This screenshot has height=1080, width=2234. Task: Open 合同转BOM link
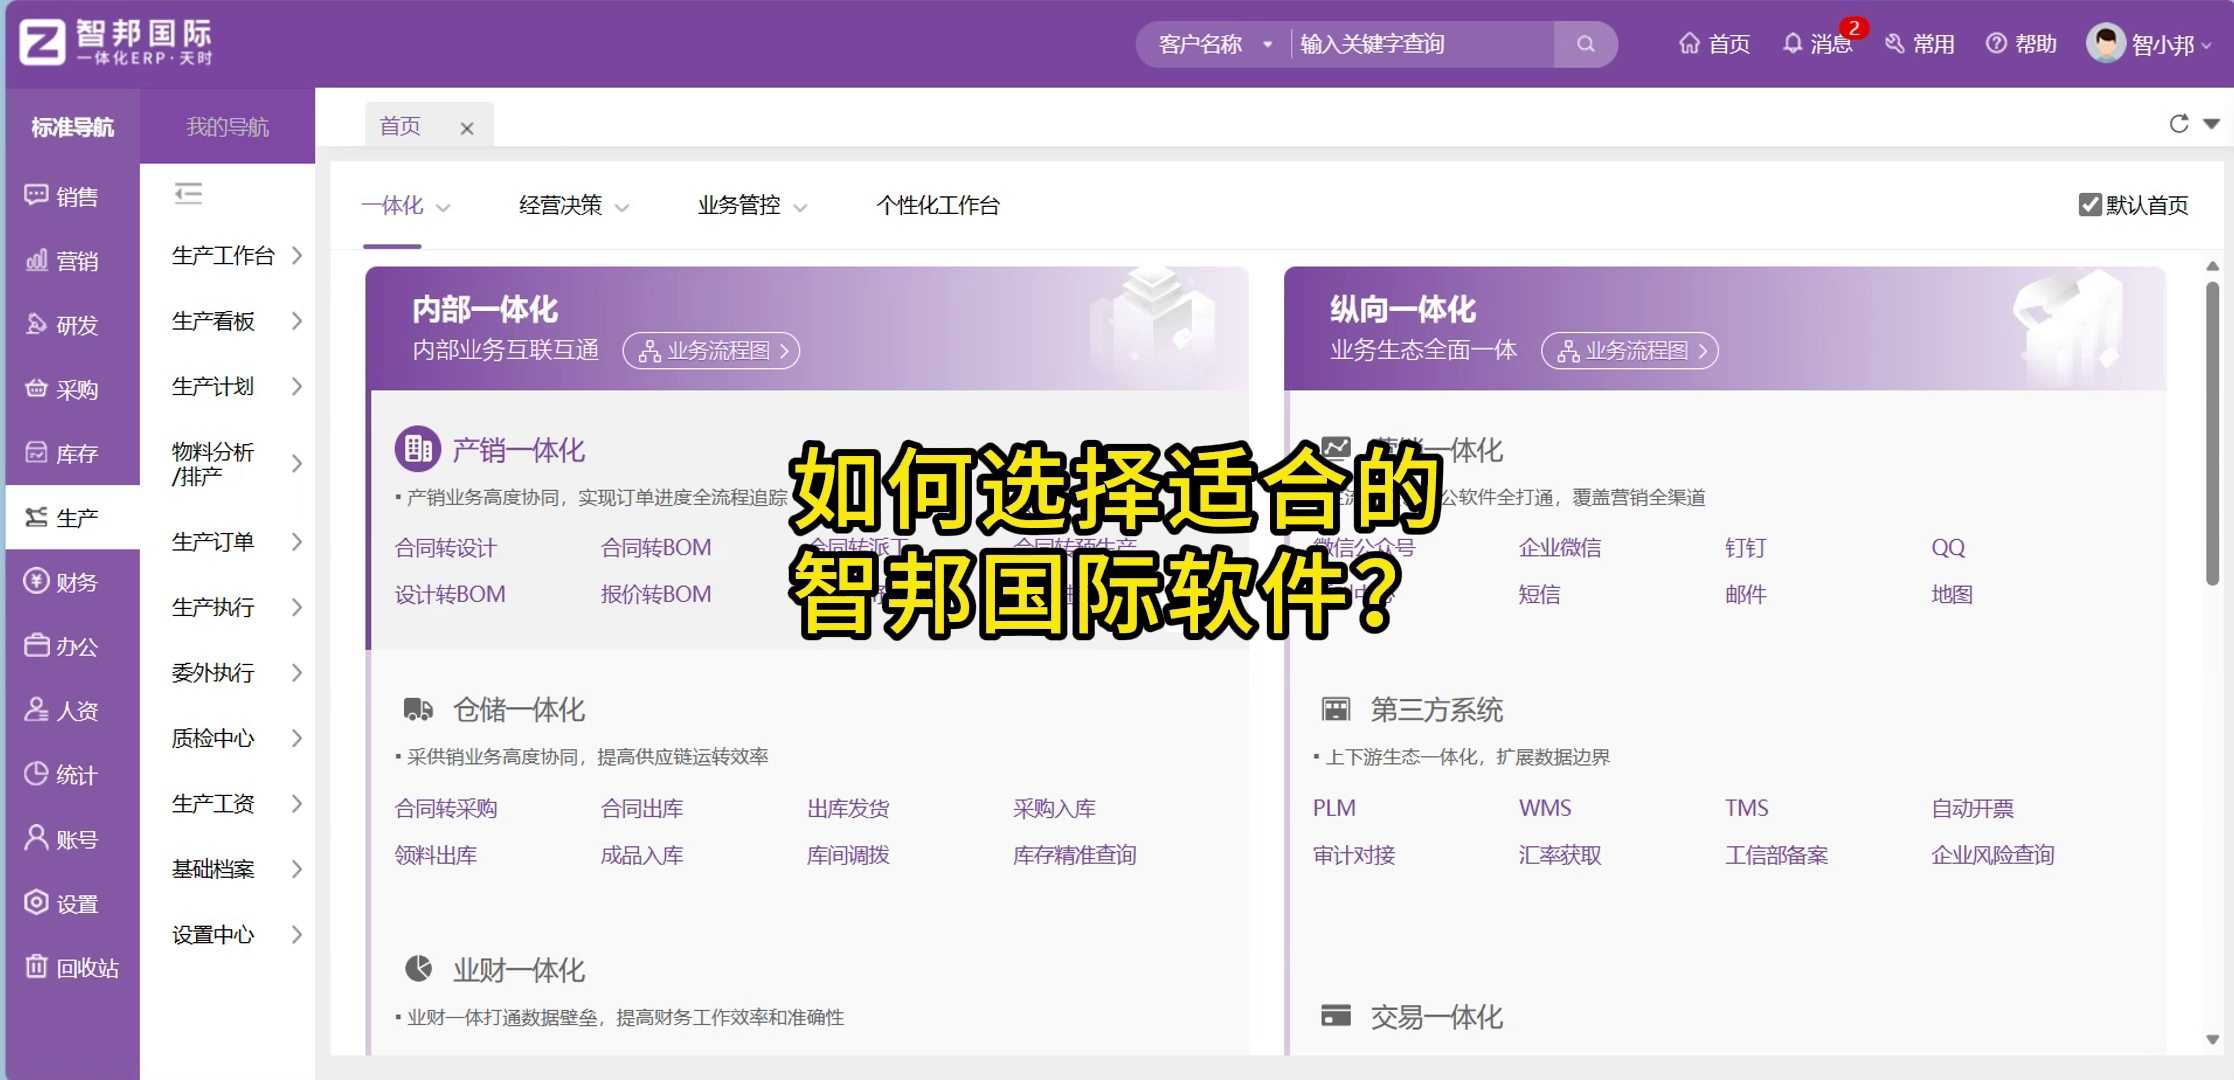tap(656, 548)
